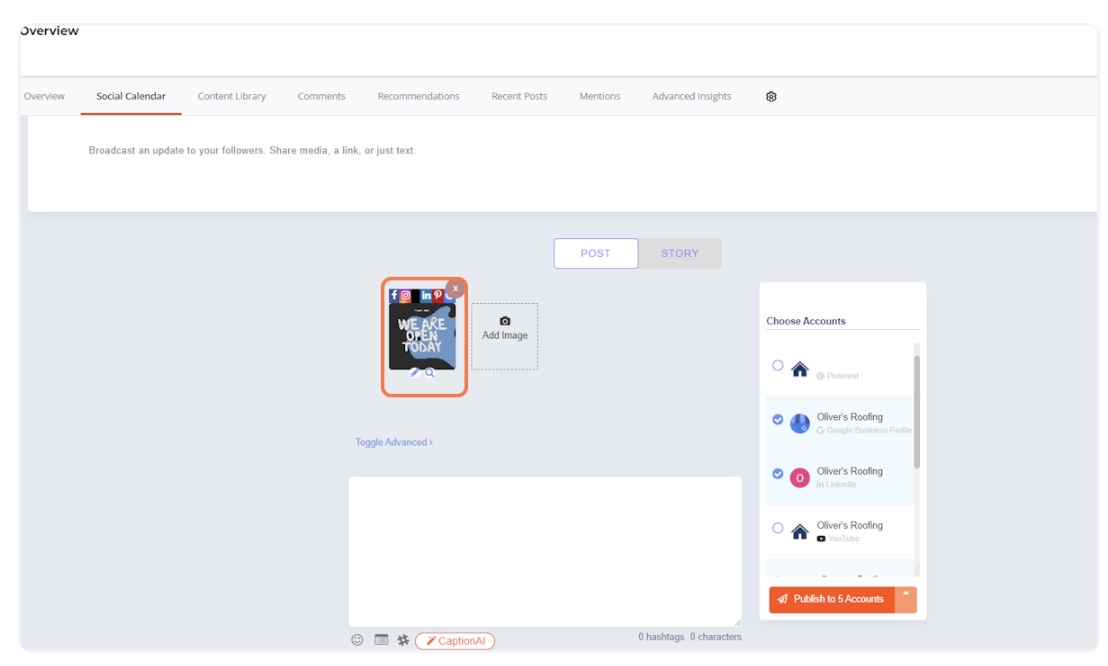
Task: Click the magnifier preview icon under image
Action: pos(430,373)
